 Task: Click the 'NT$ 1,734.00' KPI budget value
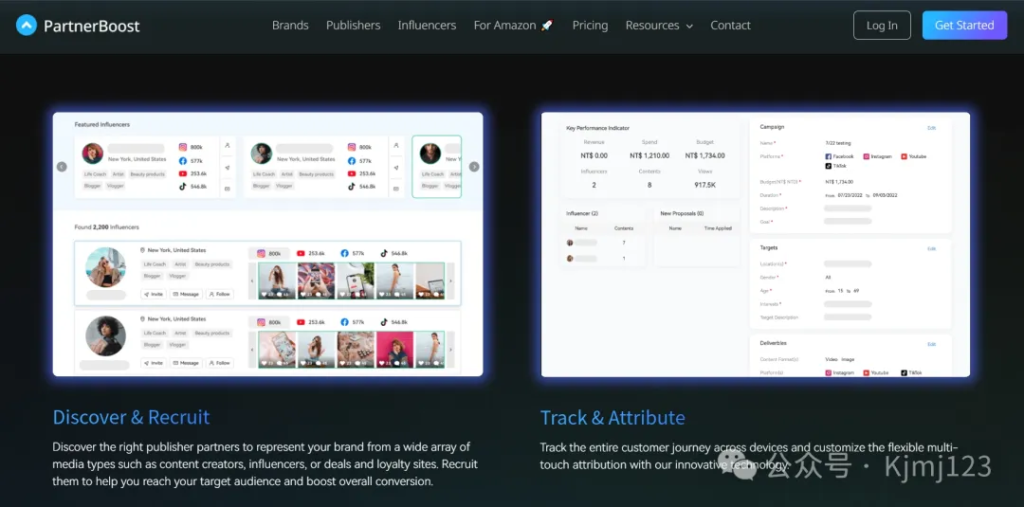coord(705,156)
